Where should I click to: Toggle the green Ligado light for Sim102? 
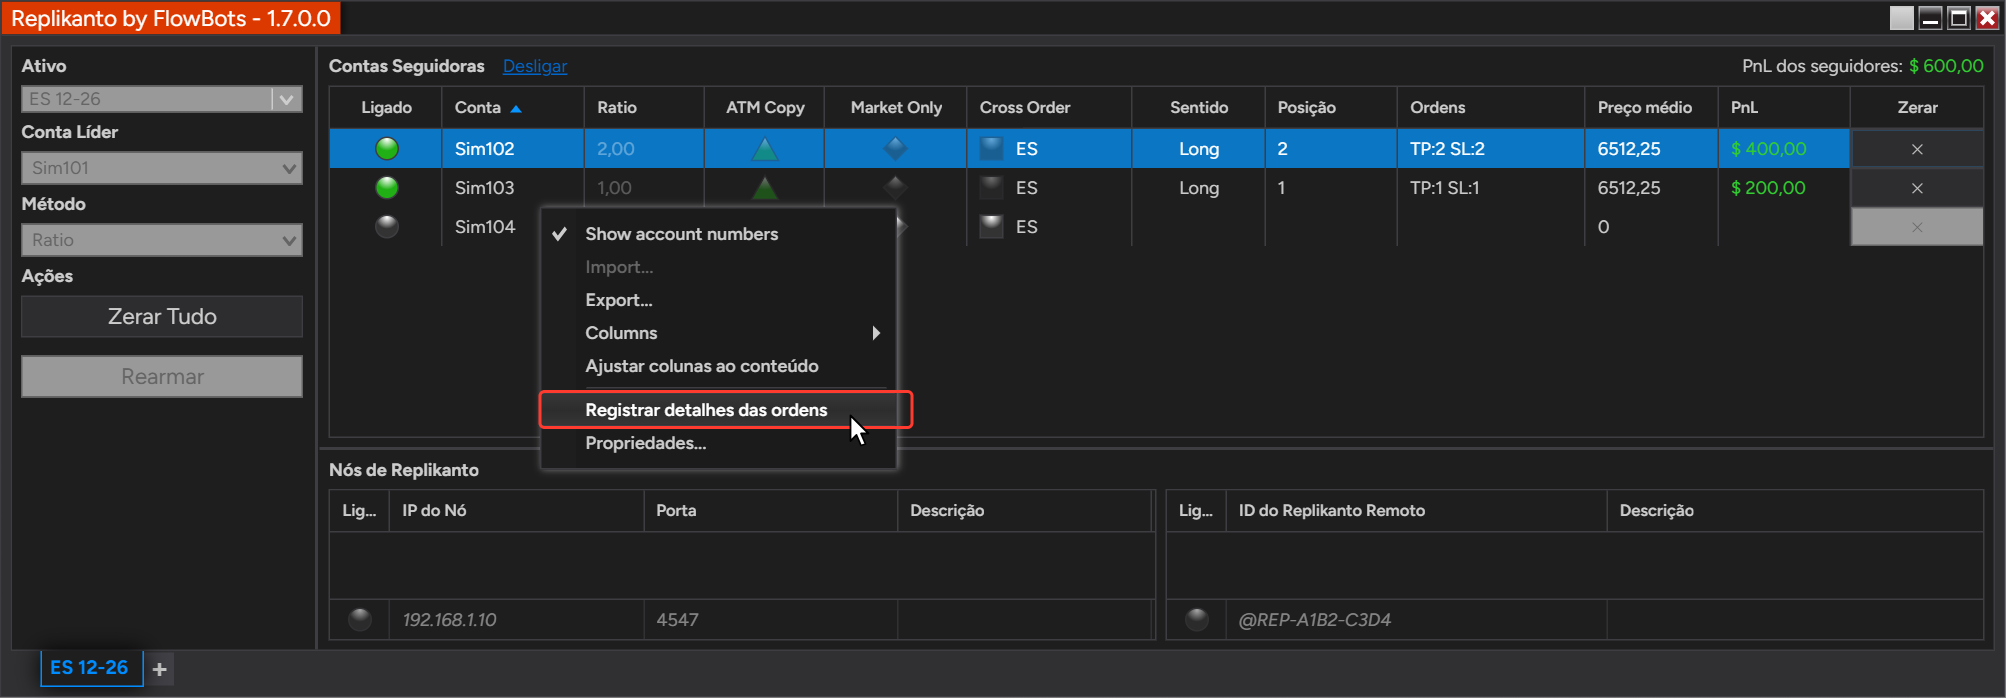(386, 149)
